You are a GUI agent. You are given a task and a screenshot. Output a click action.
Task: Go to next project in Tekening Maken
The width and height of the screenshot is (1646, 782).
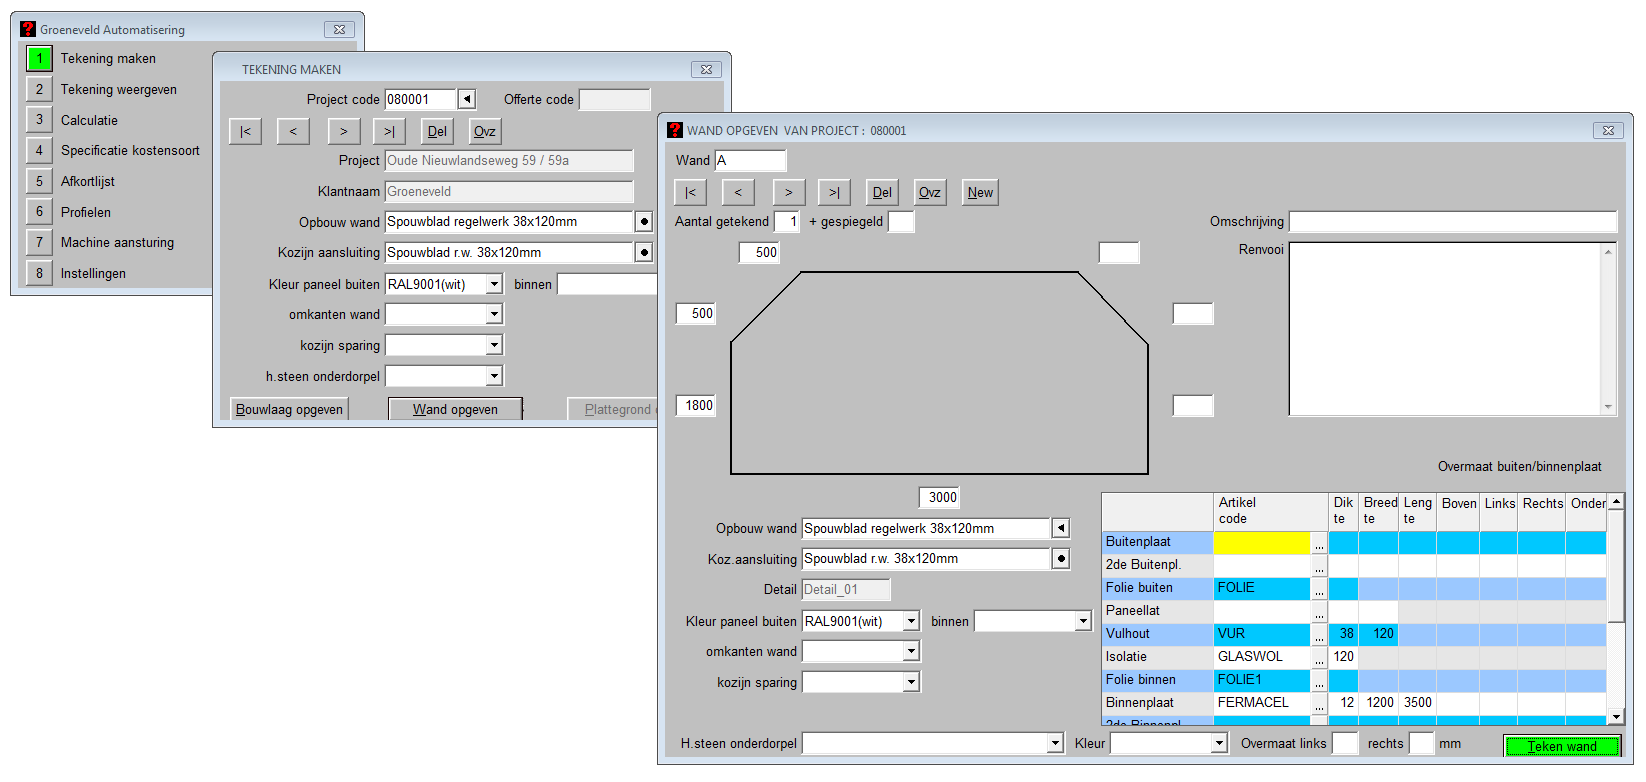pos(343,132)
